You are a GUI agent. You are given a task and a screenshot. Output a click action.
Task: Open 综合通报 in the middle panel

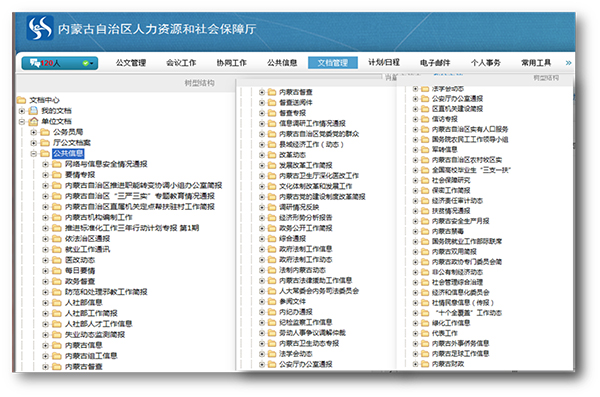tap(292, 239)
